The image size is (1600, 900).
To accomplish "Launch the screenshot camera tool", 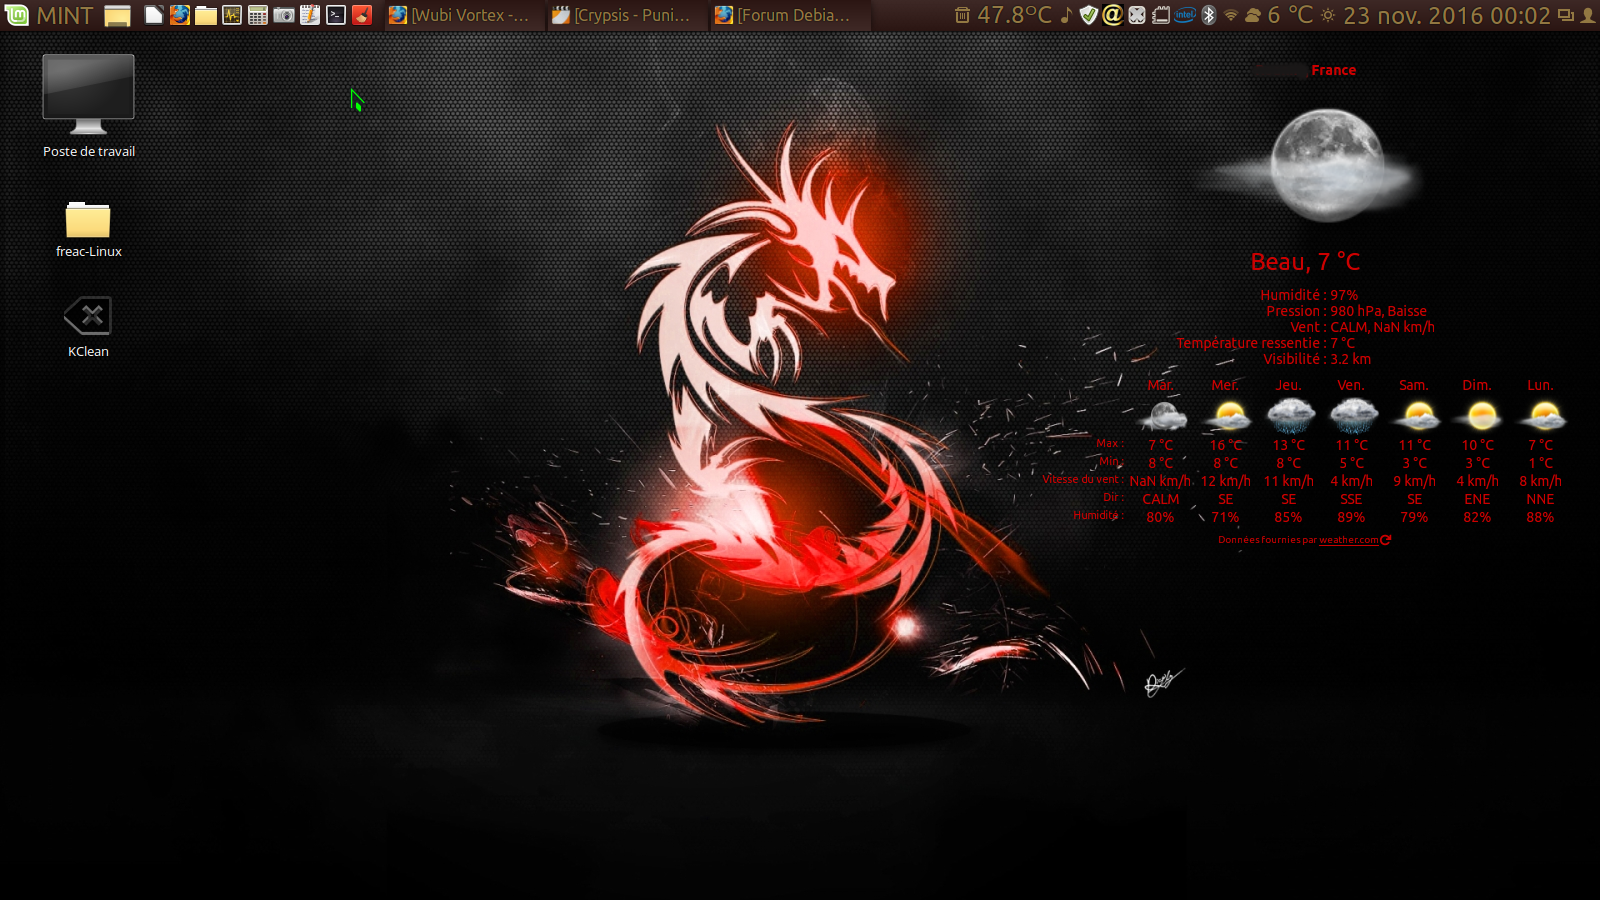I will pyautogui.click(x=284, y=15).
